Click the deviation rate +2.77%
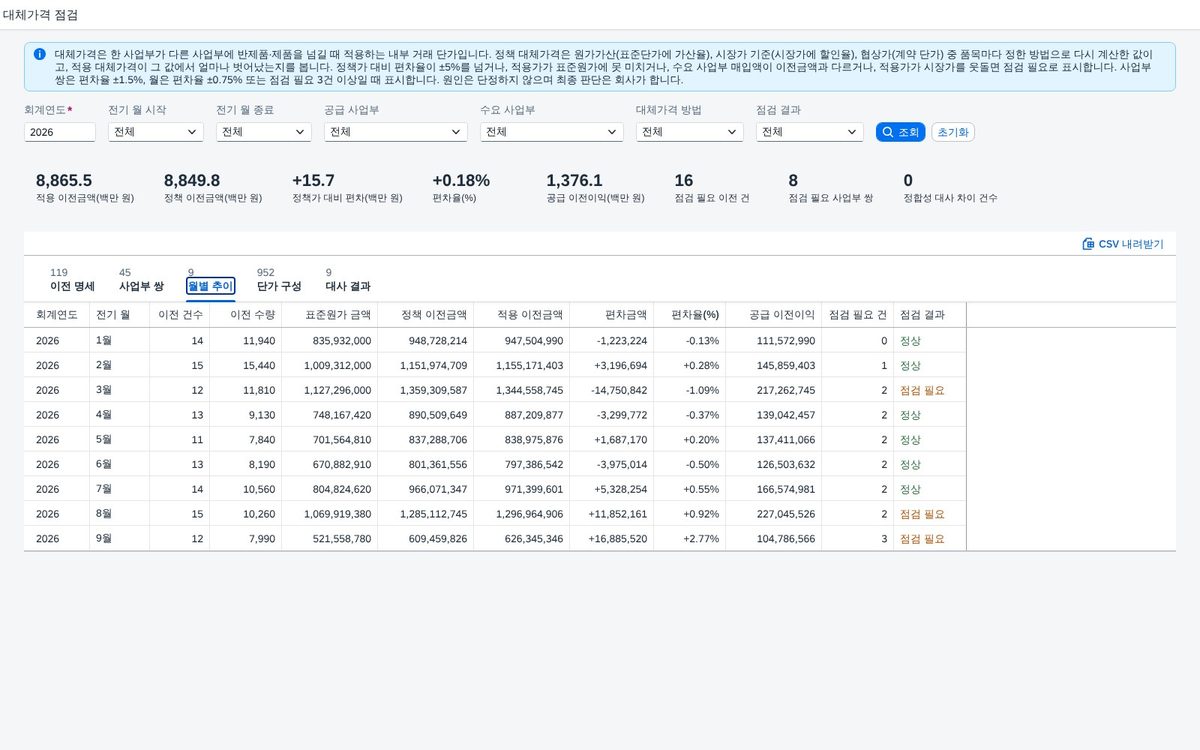This screenshot has height=750, width=1200. (x=701, y=538)
